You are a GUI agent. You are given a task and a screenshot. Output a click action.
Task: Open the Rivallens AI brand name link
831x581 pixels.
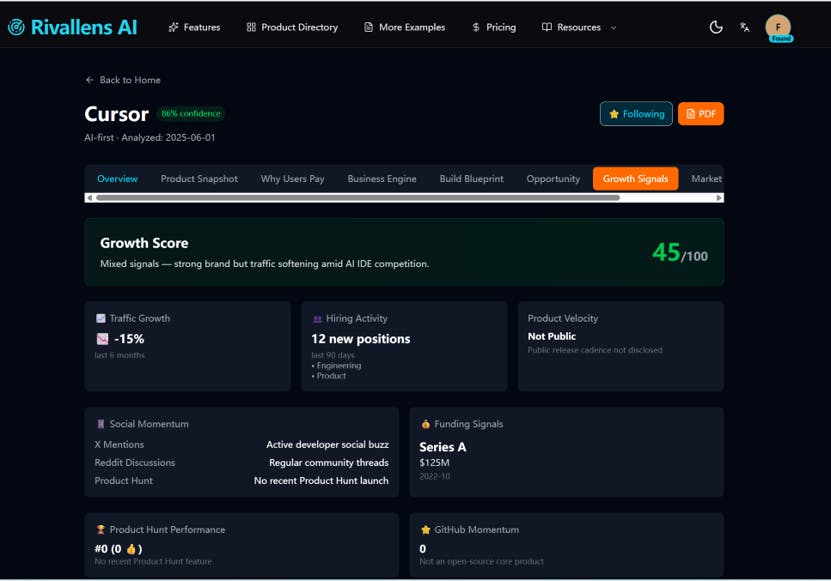point(84,27)
